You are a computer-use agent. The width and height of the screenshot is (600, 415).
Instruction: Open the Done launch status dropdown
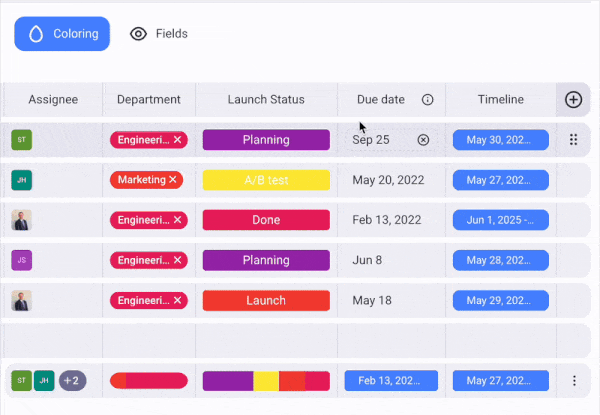pyautogui.click(x=266, y=220)
